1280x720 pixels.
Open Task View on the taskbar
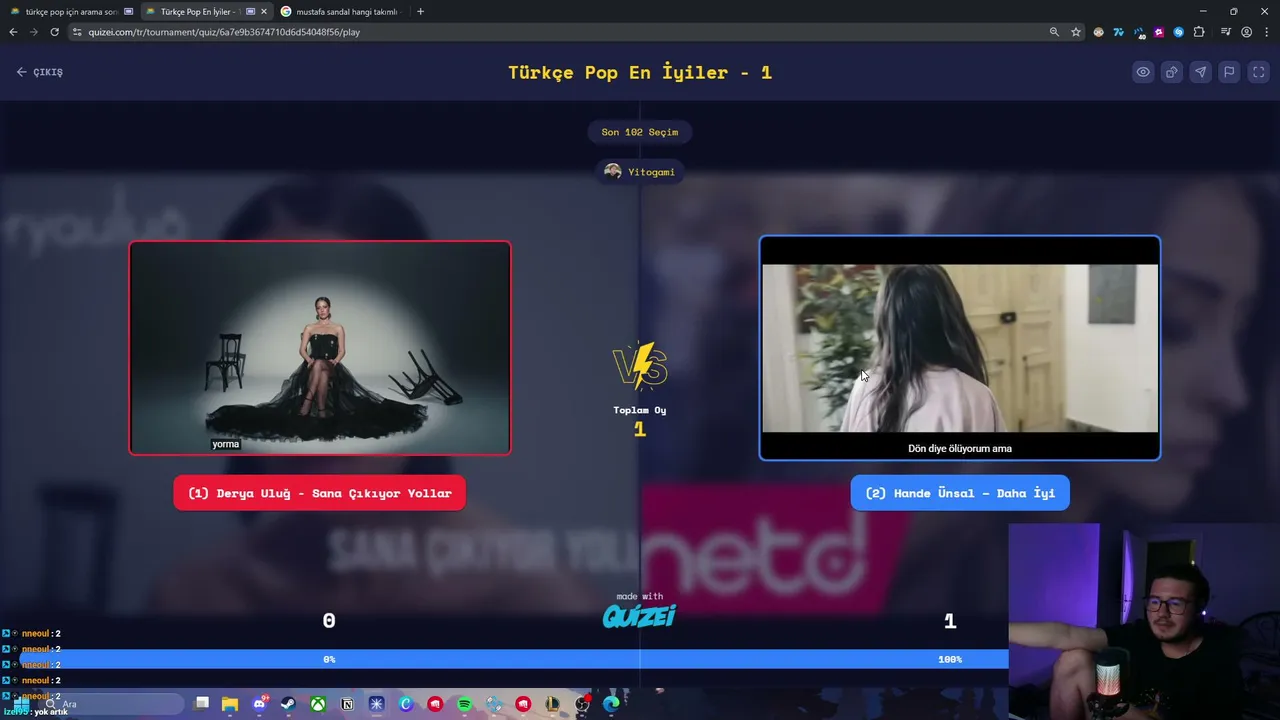coord(202,704)
